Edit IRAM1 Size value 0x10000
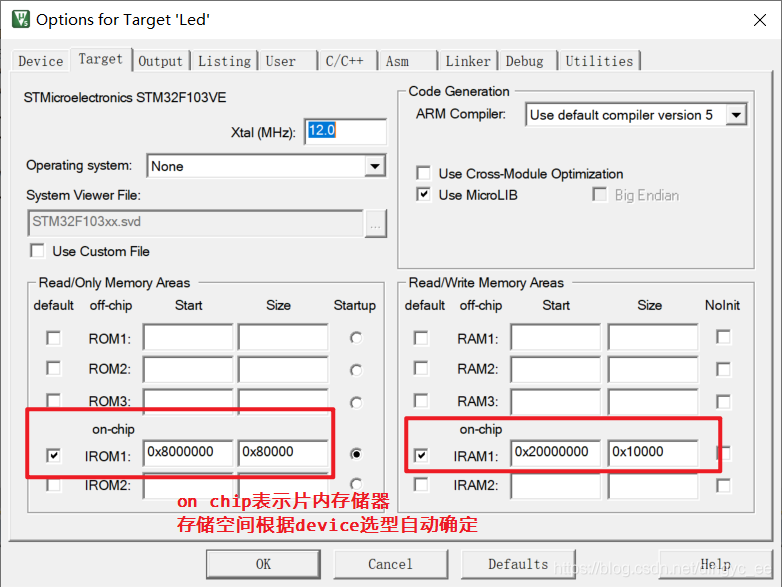Viewport: 782px width, 587px height. [653, 453]
